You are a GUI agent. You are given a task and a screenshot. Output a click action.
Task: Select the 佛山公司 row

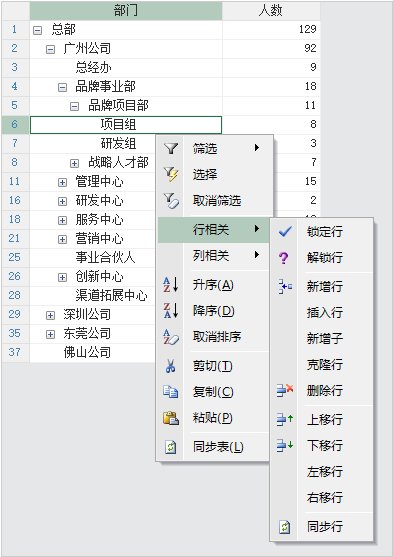point(92,353)
